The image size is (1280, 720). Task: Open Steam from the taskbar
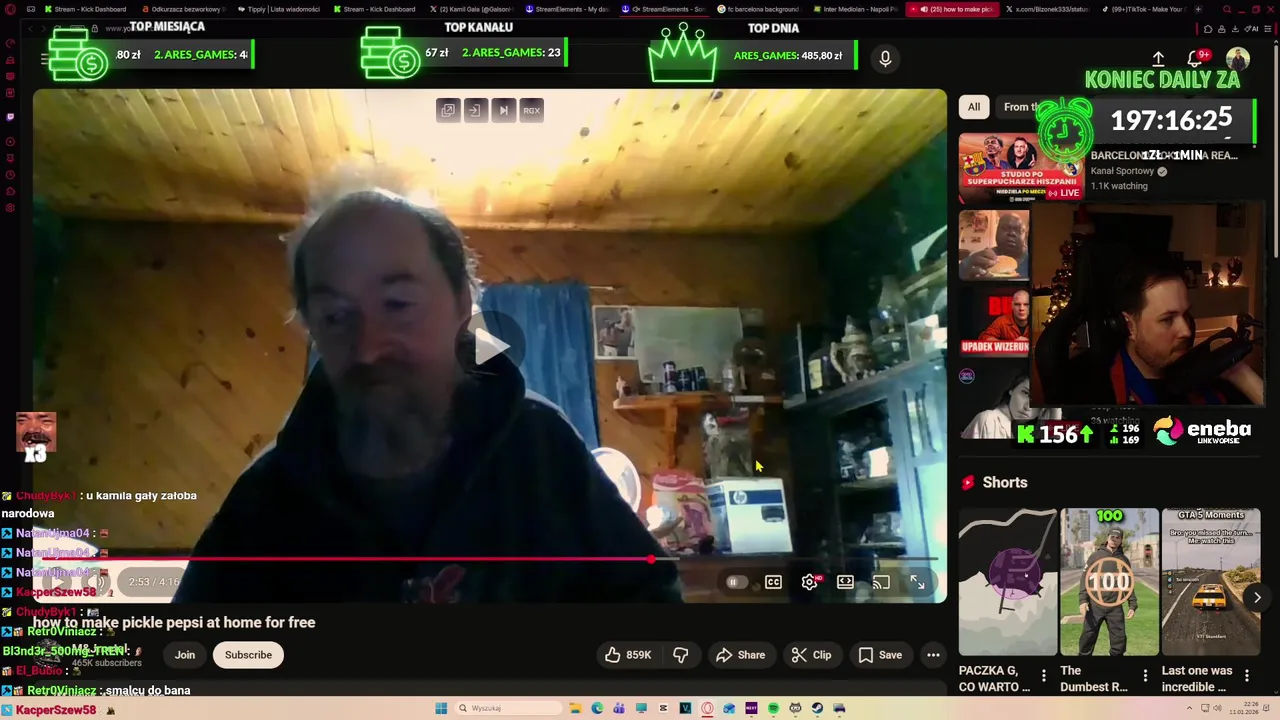(x=817, y=708)
